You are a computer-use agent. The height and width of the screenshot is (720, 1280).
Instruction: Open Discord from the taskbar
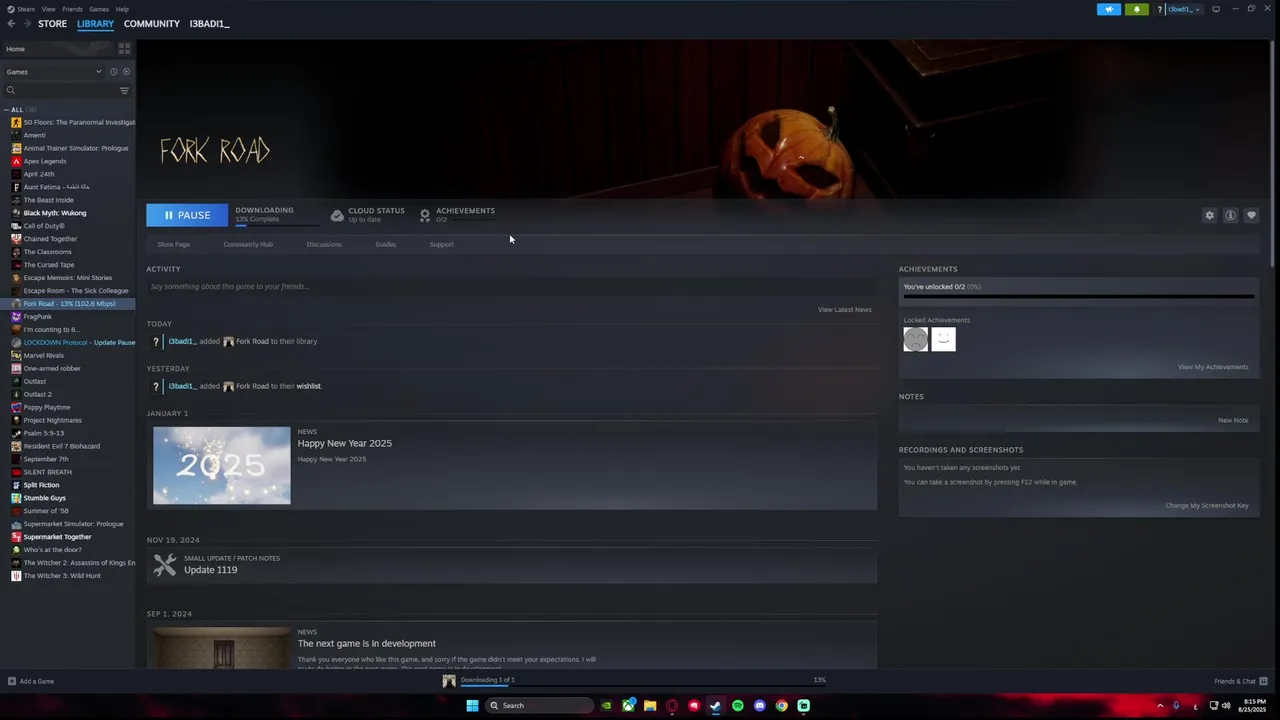pos(760,705)
